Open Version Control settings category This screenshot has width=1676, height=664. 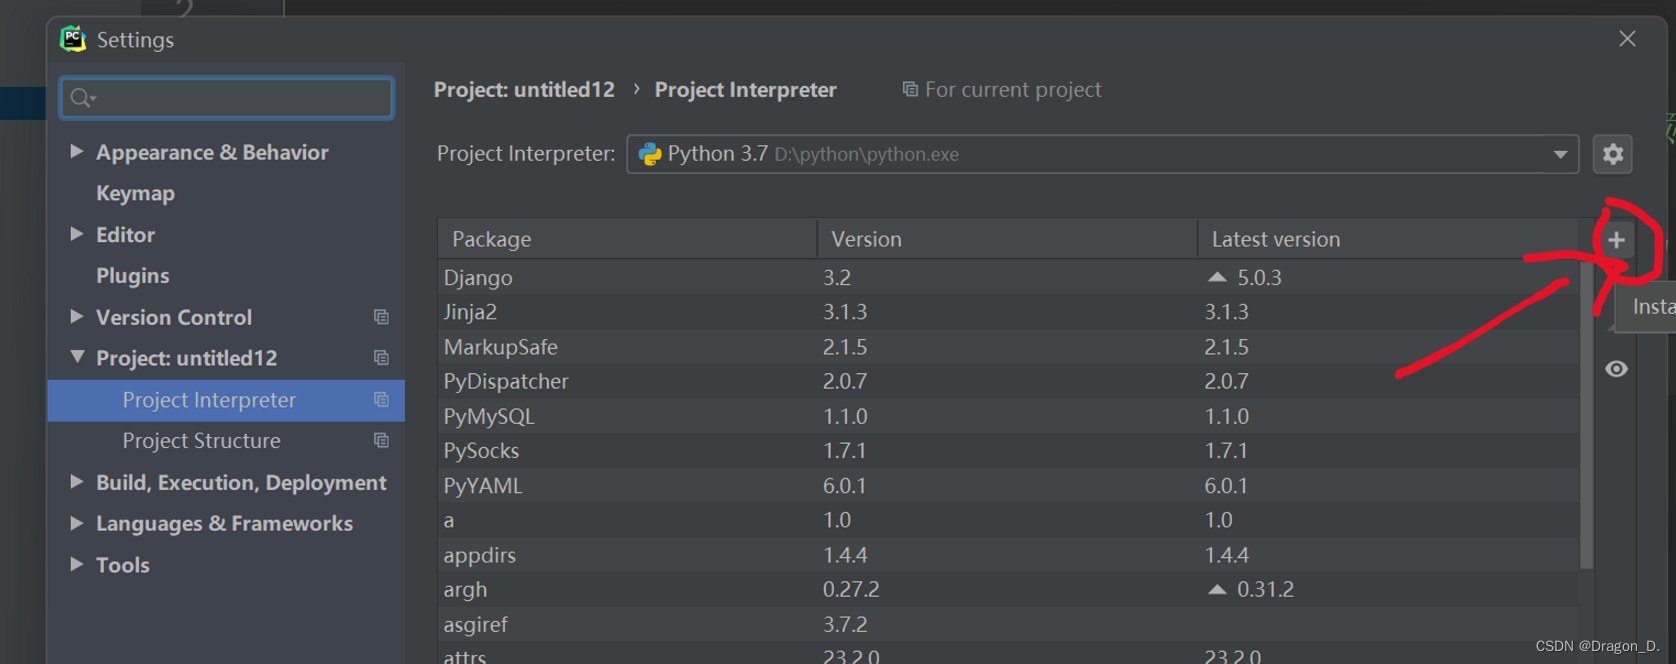174,317
